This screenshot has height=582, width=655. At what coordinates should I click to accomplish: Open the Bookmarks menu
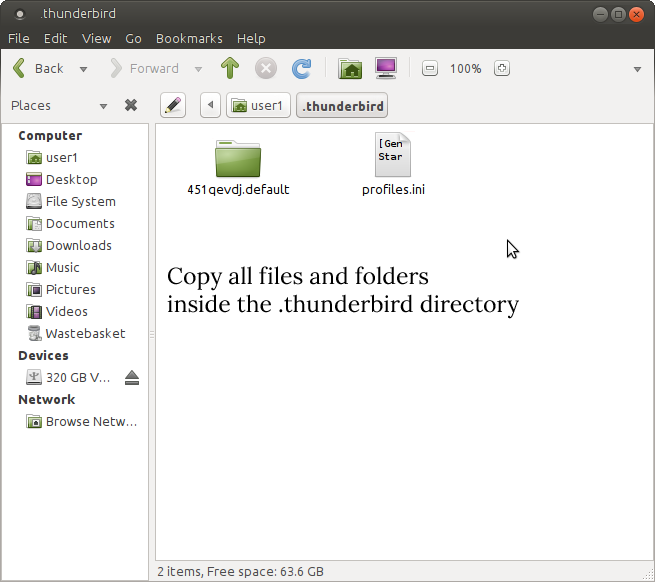[x=189, y=38]
